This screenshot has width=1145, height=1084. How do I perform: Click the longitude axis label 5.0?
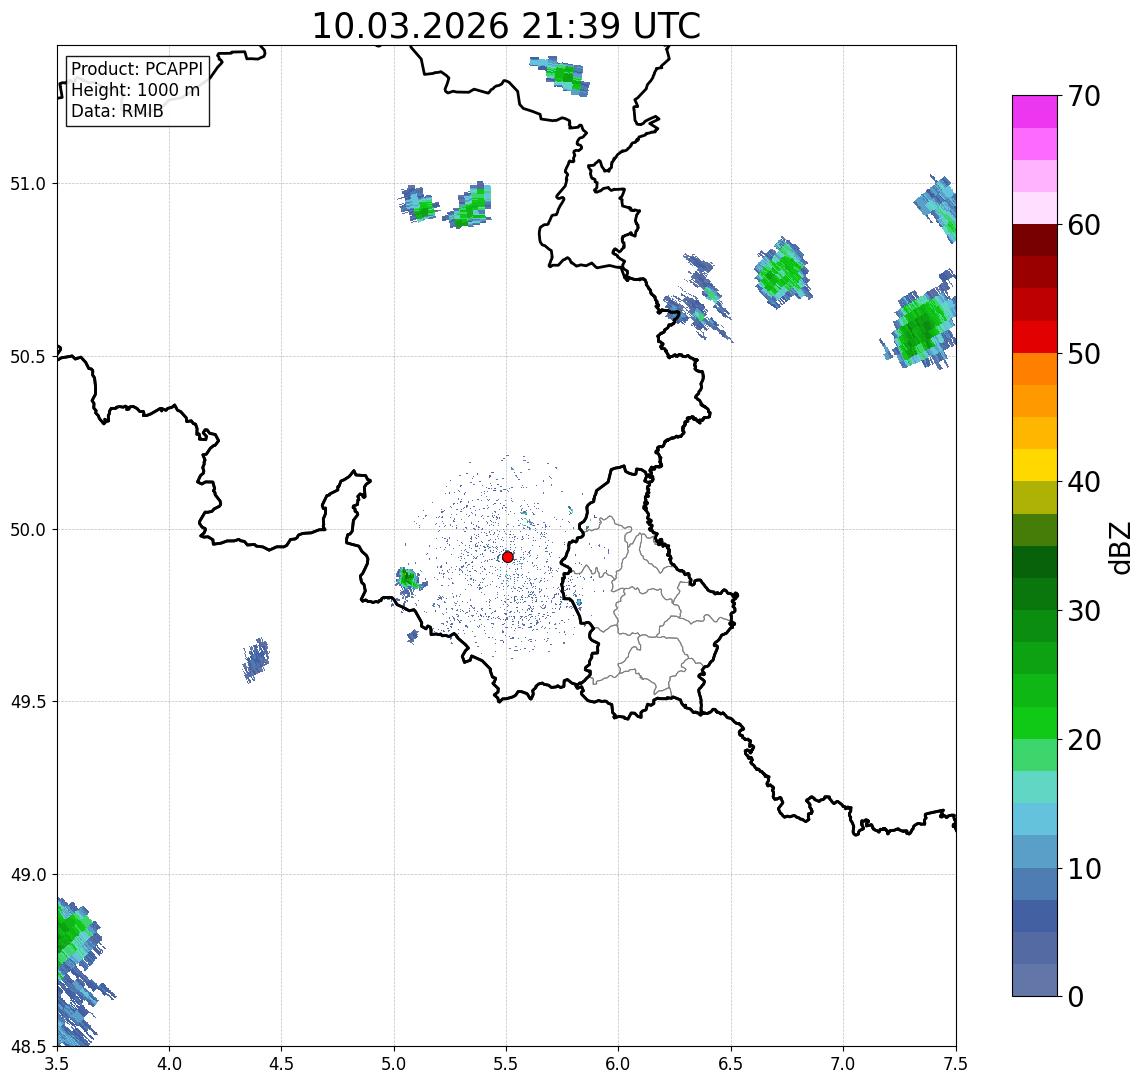tap(394, 1064)
